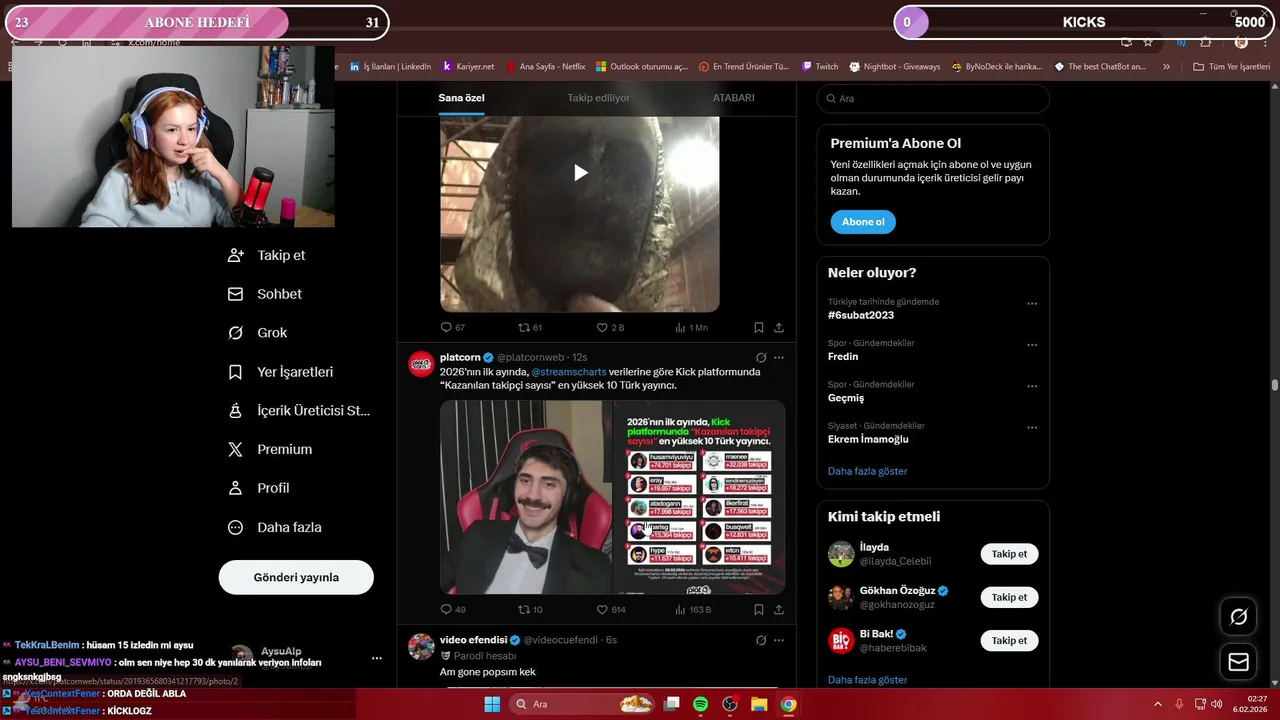Open Sohbet from the sidebar

(x=265, y=294)
